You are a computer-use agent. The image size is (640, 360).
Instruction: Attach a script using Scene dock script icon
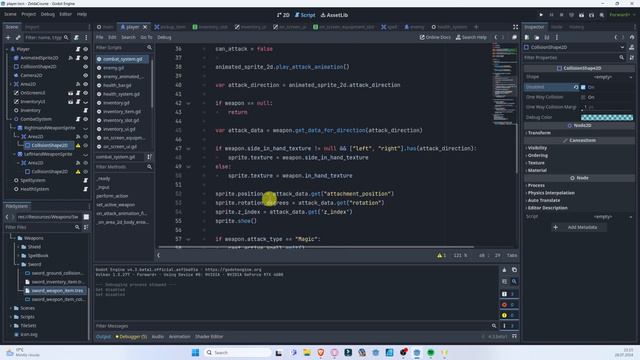coord(76,38)
